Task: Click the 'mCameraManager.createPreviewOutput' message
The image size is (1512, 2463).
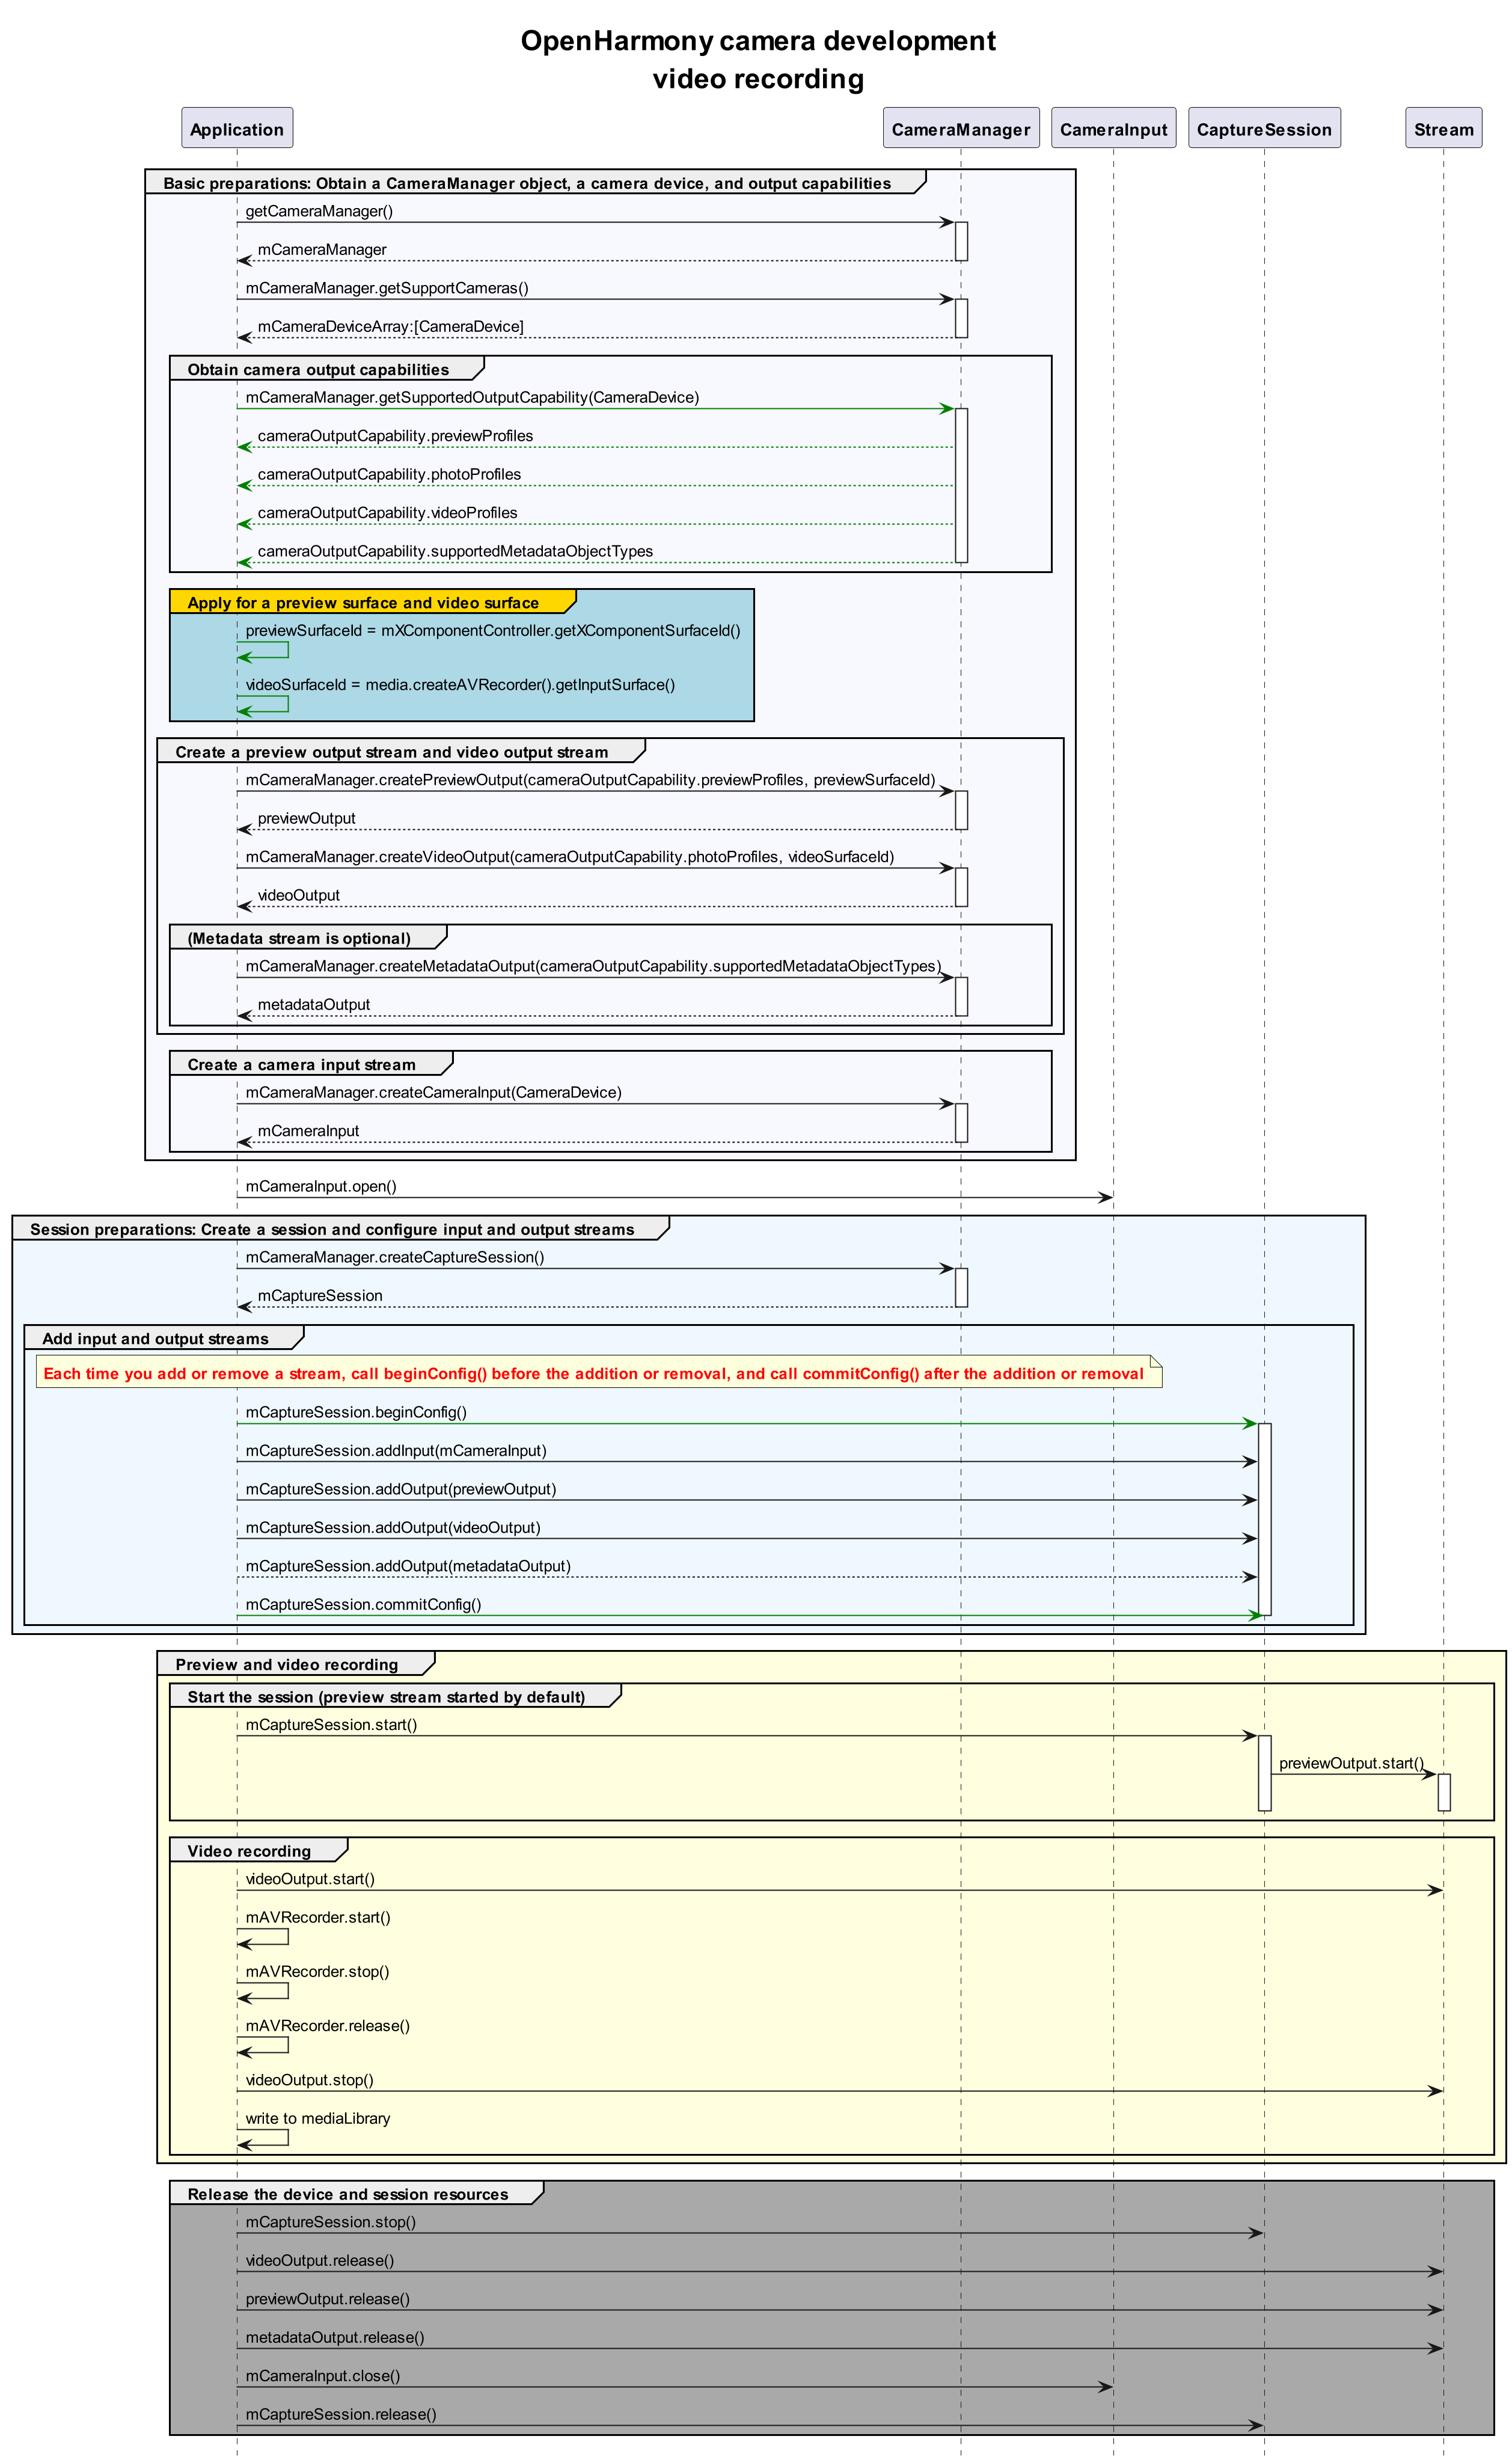Action: point(590,780)
